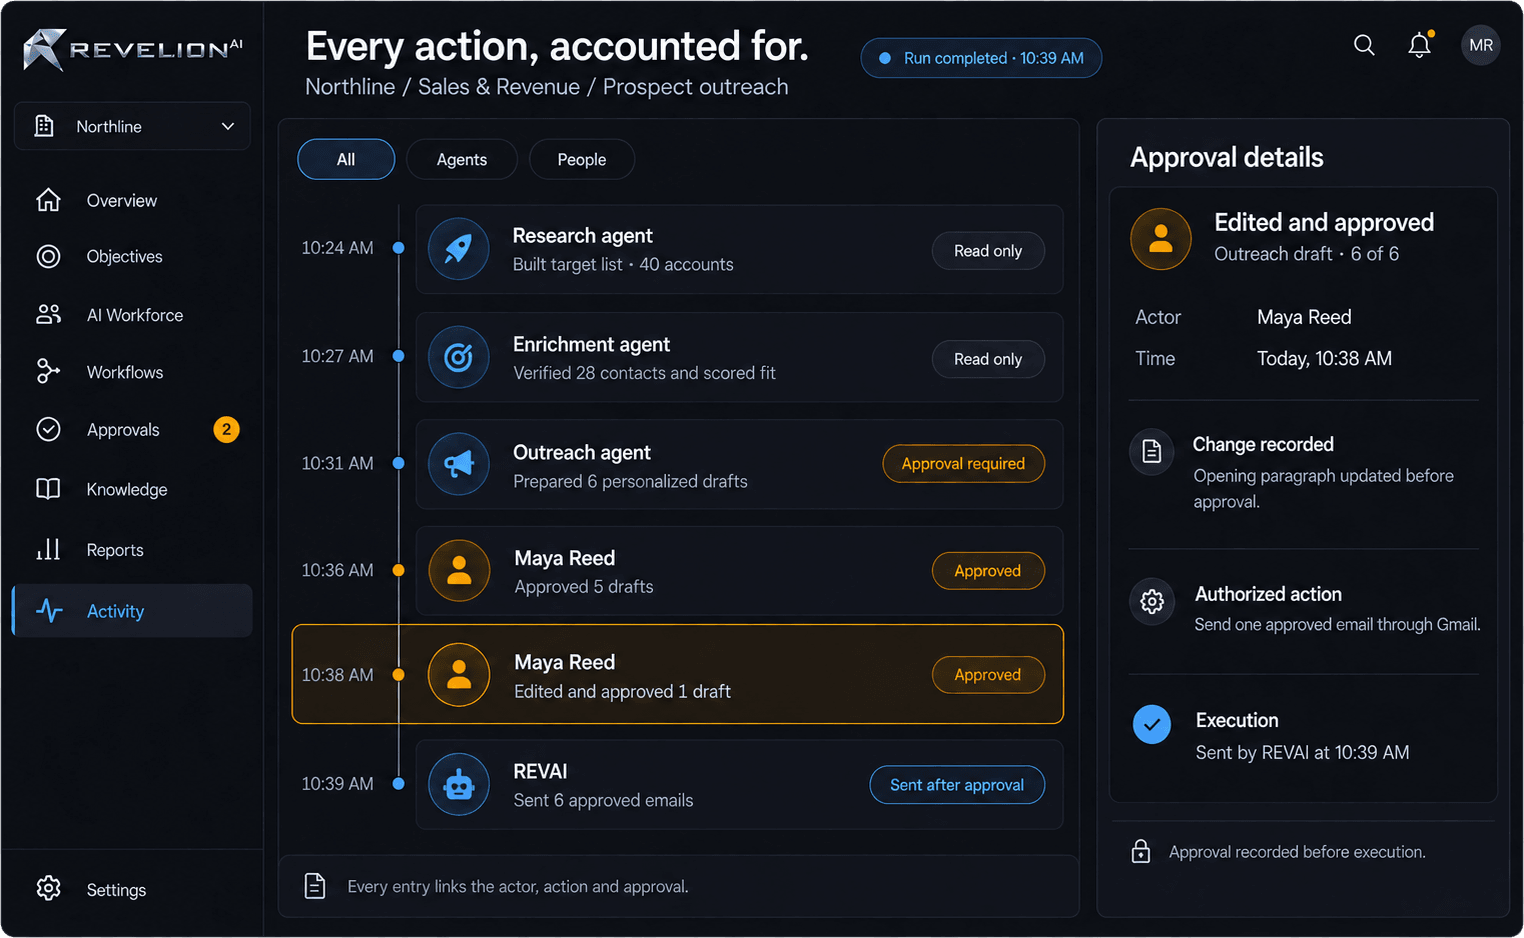
Task: Click the Sent after approval badge
Action: click(x=957, y=785)
